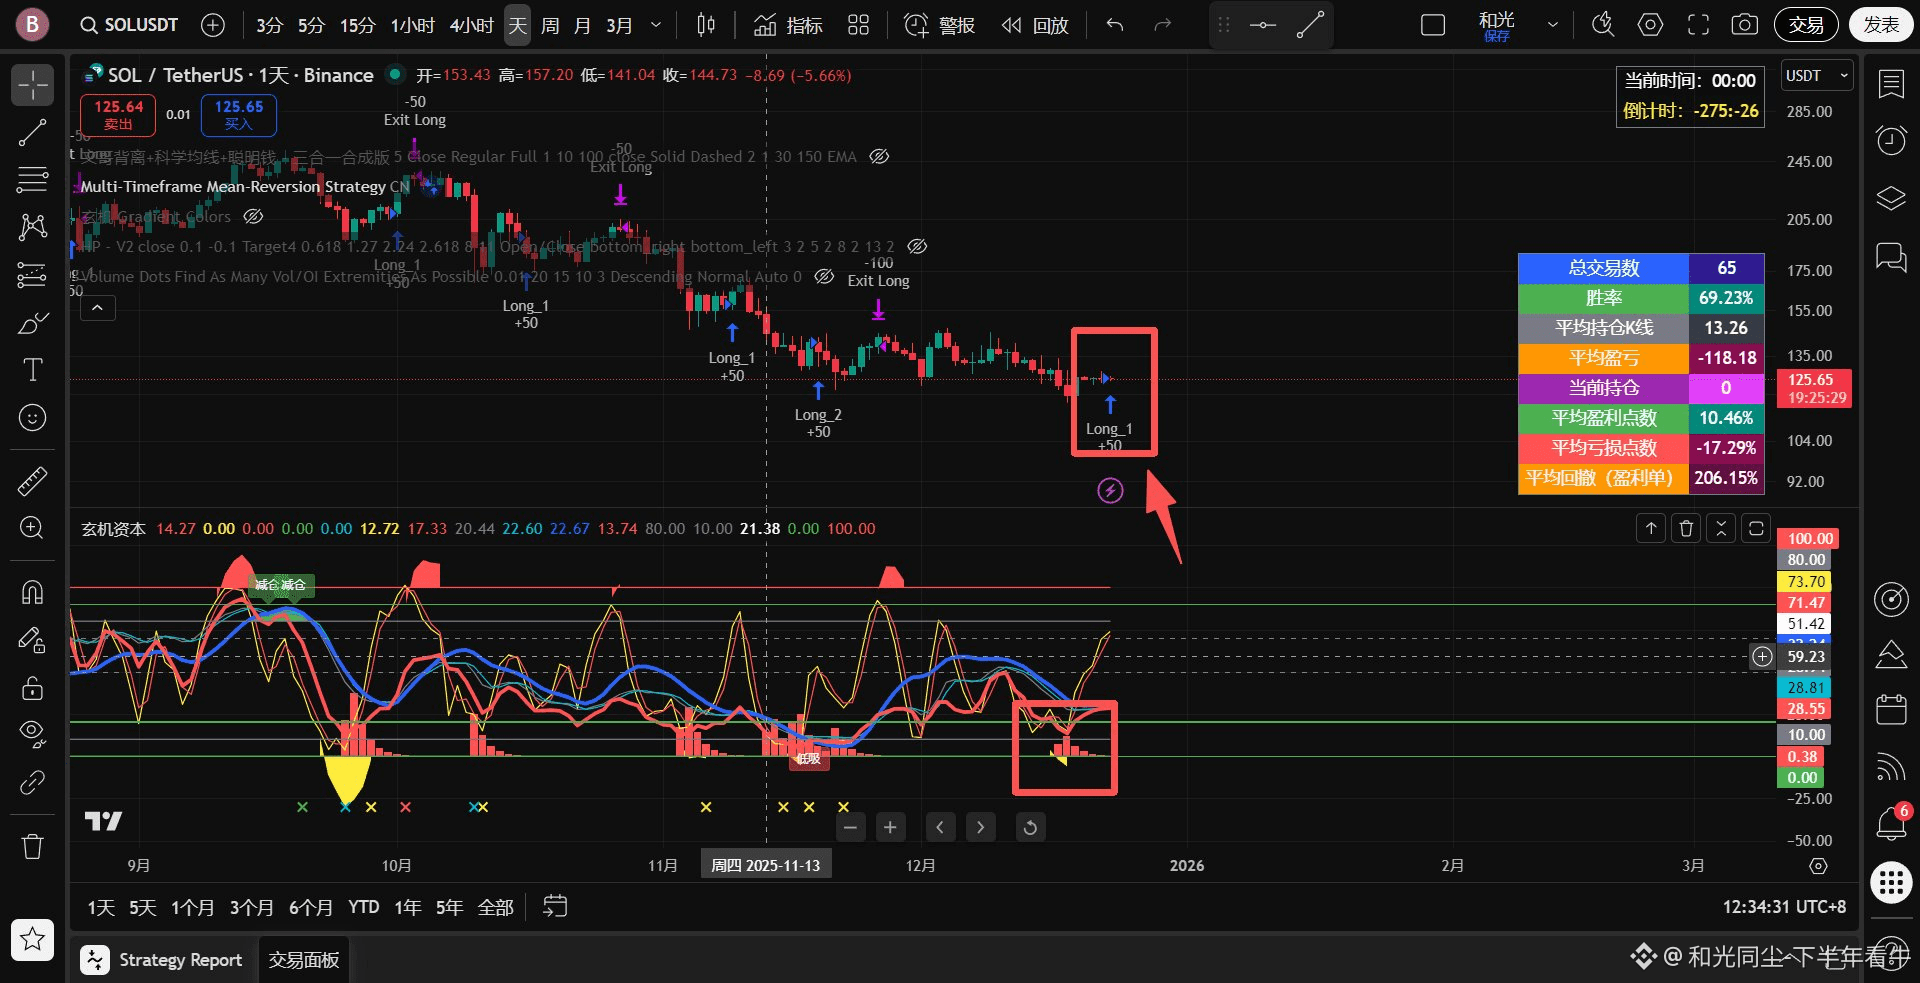This screenshot has height=983, width=1920.
Task: Open the economic calendar panel
Action: (1891, 710)
